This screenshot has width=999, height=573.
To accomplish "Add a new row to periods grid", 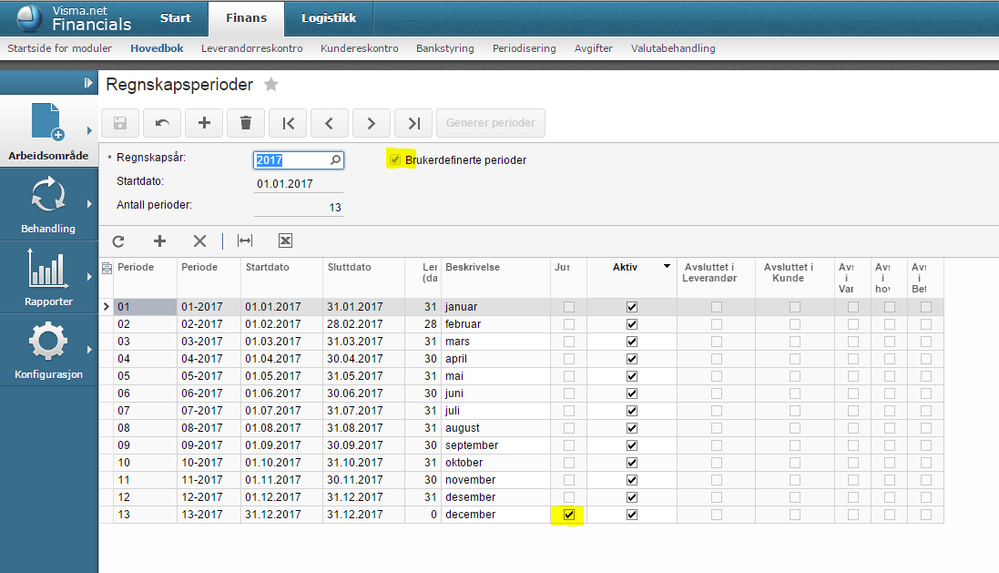I will pos(160,241).
